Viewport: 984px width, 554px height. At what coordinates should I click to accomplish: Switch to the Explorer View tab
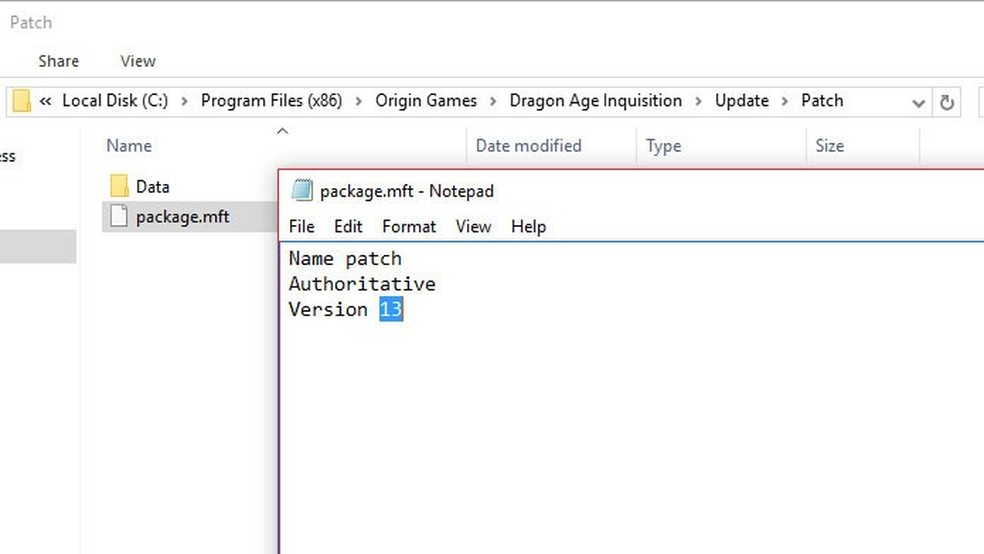(x=138, y=61)
